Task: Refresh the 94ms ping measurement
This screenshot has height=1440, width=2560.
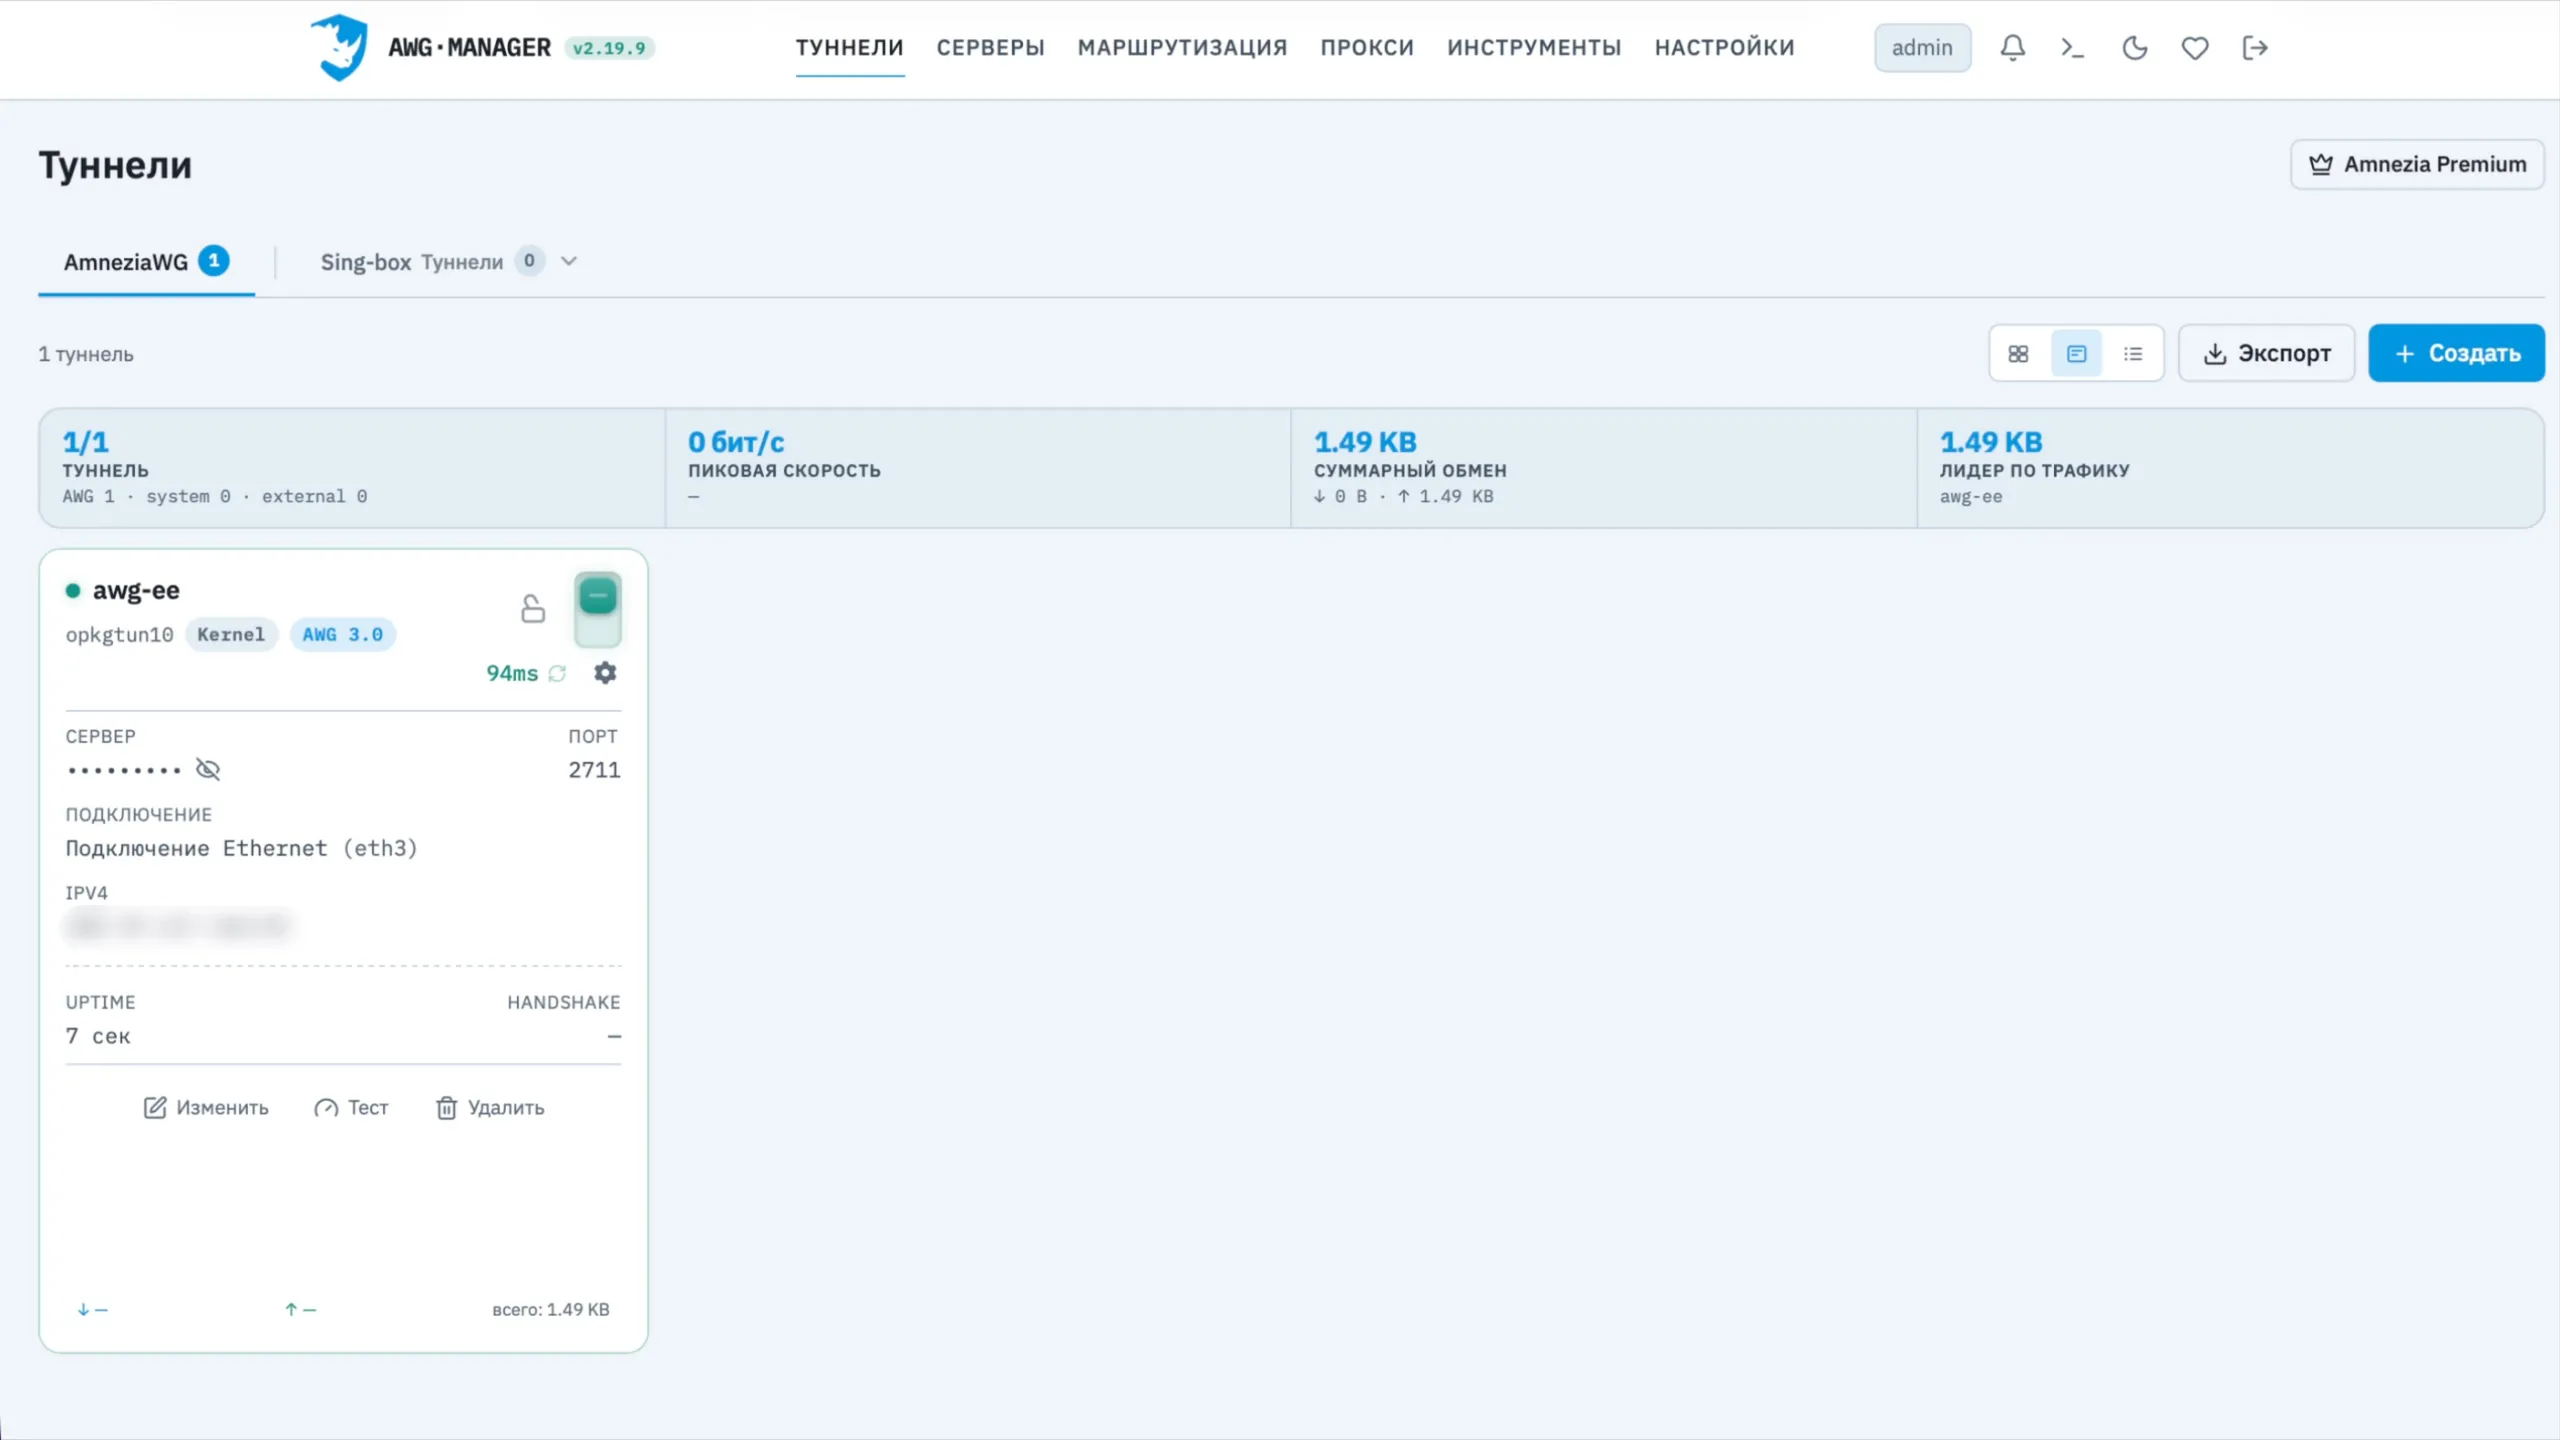Action: (x=557, y=673)
